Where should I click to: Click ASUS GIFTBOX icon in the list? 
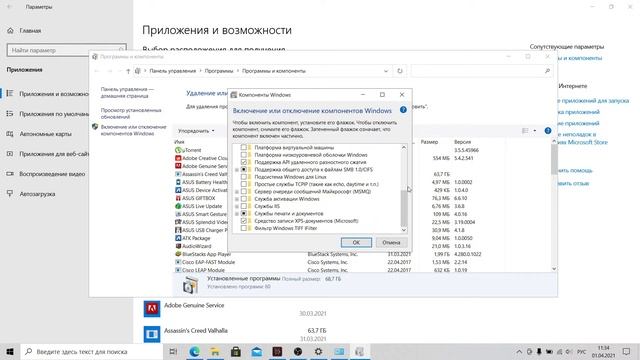coord(178,198)
